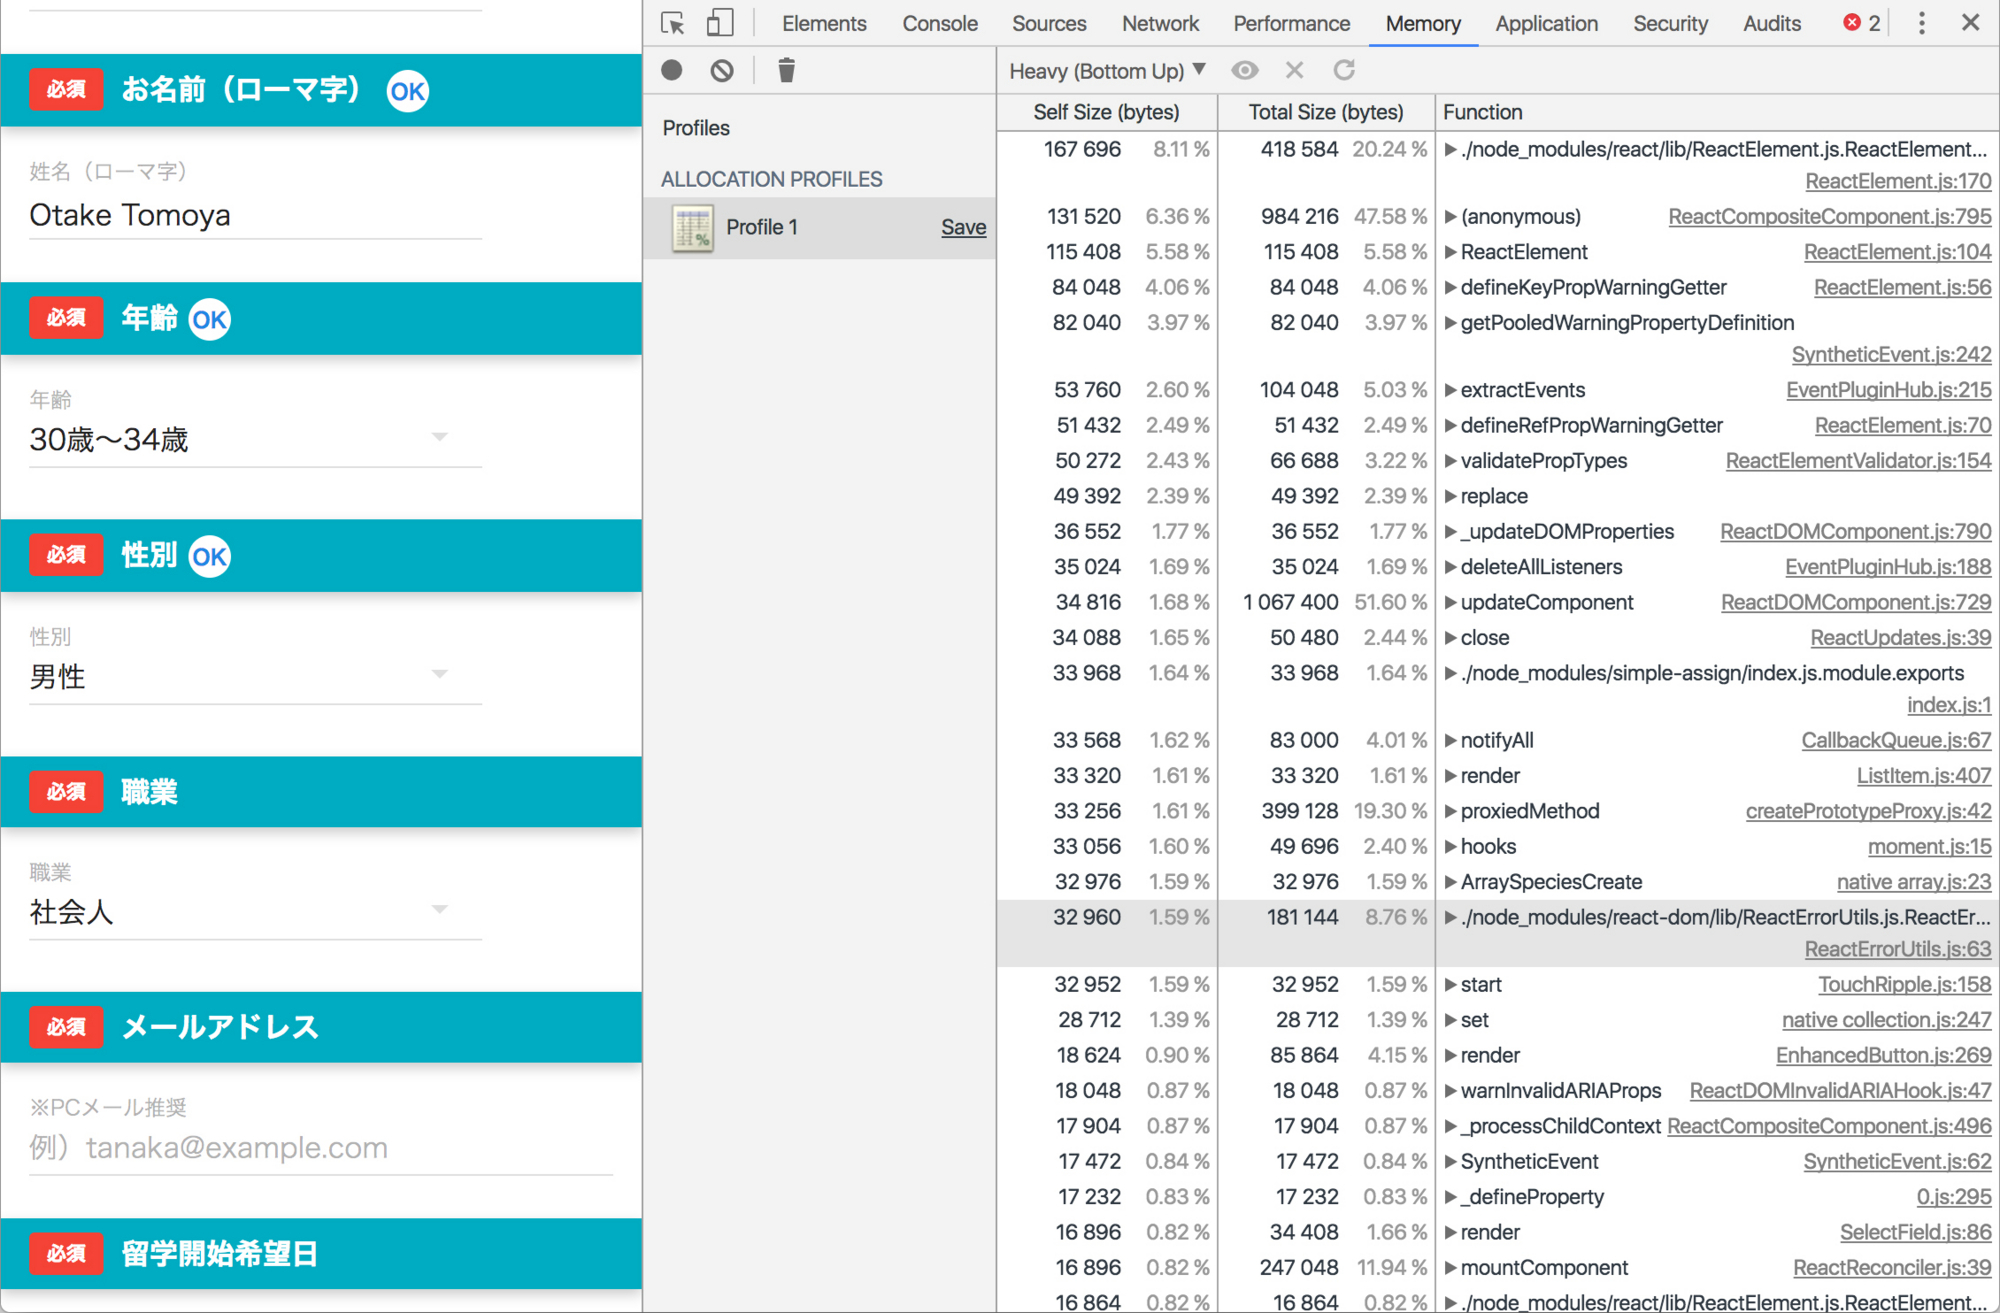Click the trash collect garbage icon

click(x=787, y=70)
